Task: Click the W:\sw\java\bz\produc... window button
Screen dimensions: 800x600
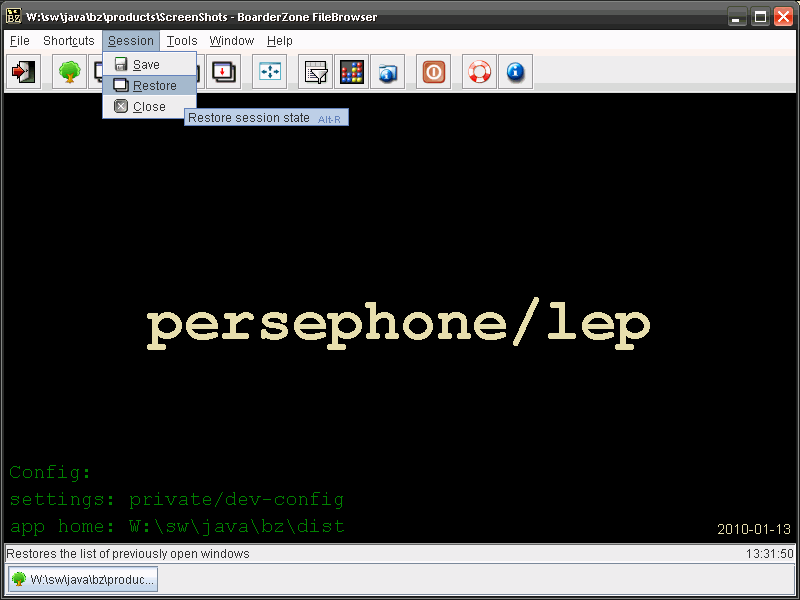Action: coord(83,580)
